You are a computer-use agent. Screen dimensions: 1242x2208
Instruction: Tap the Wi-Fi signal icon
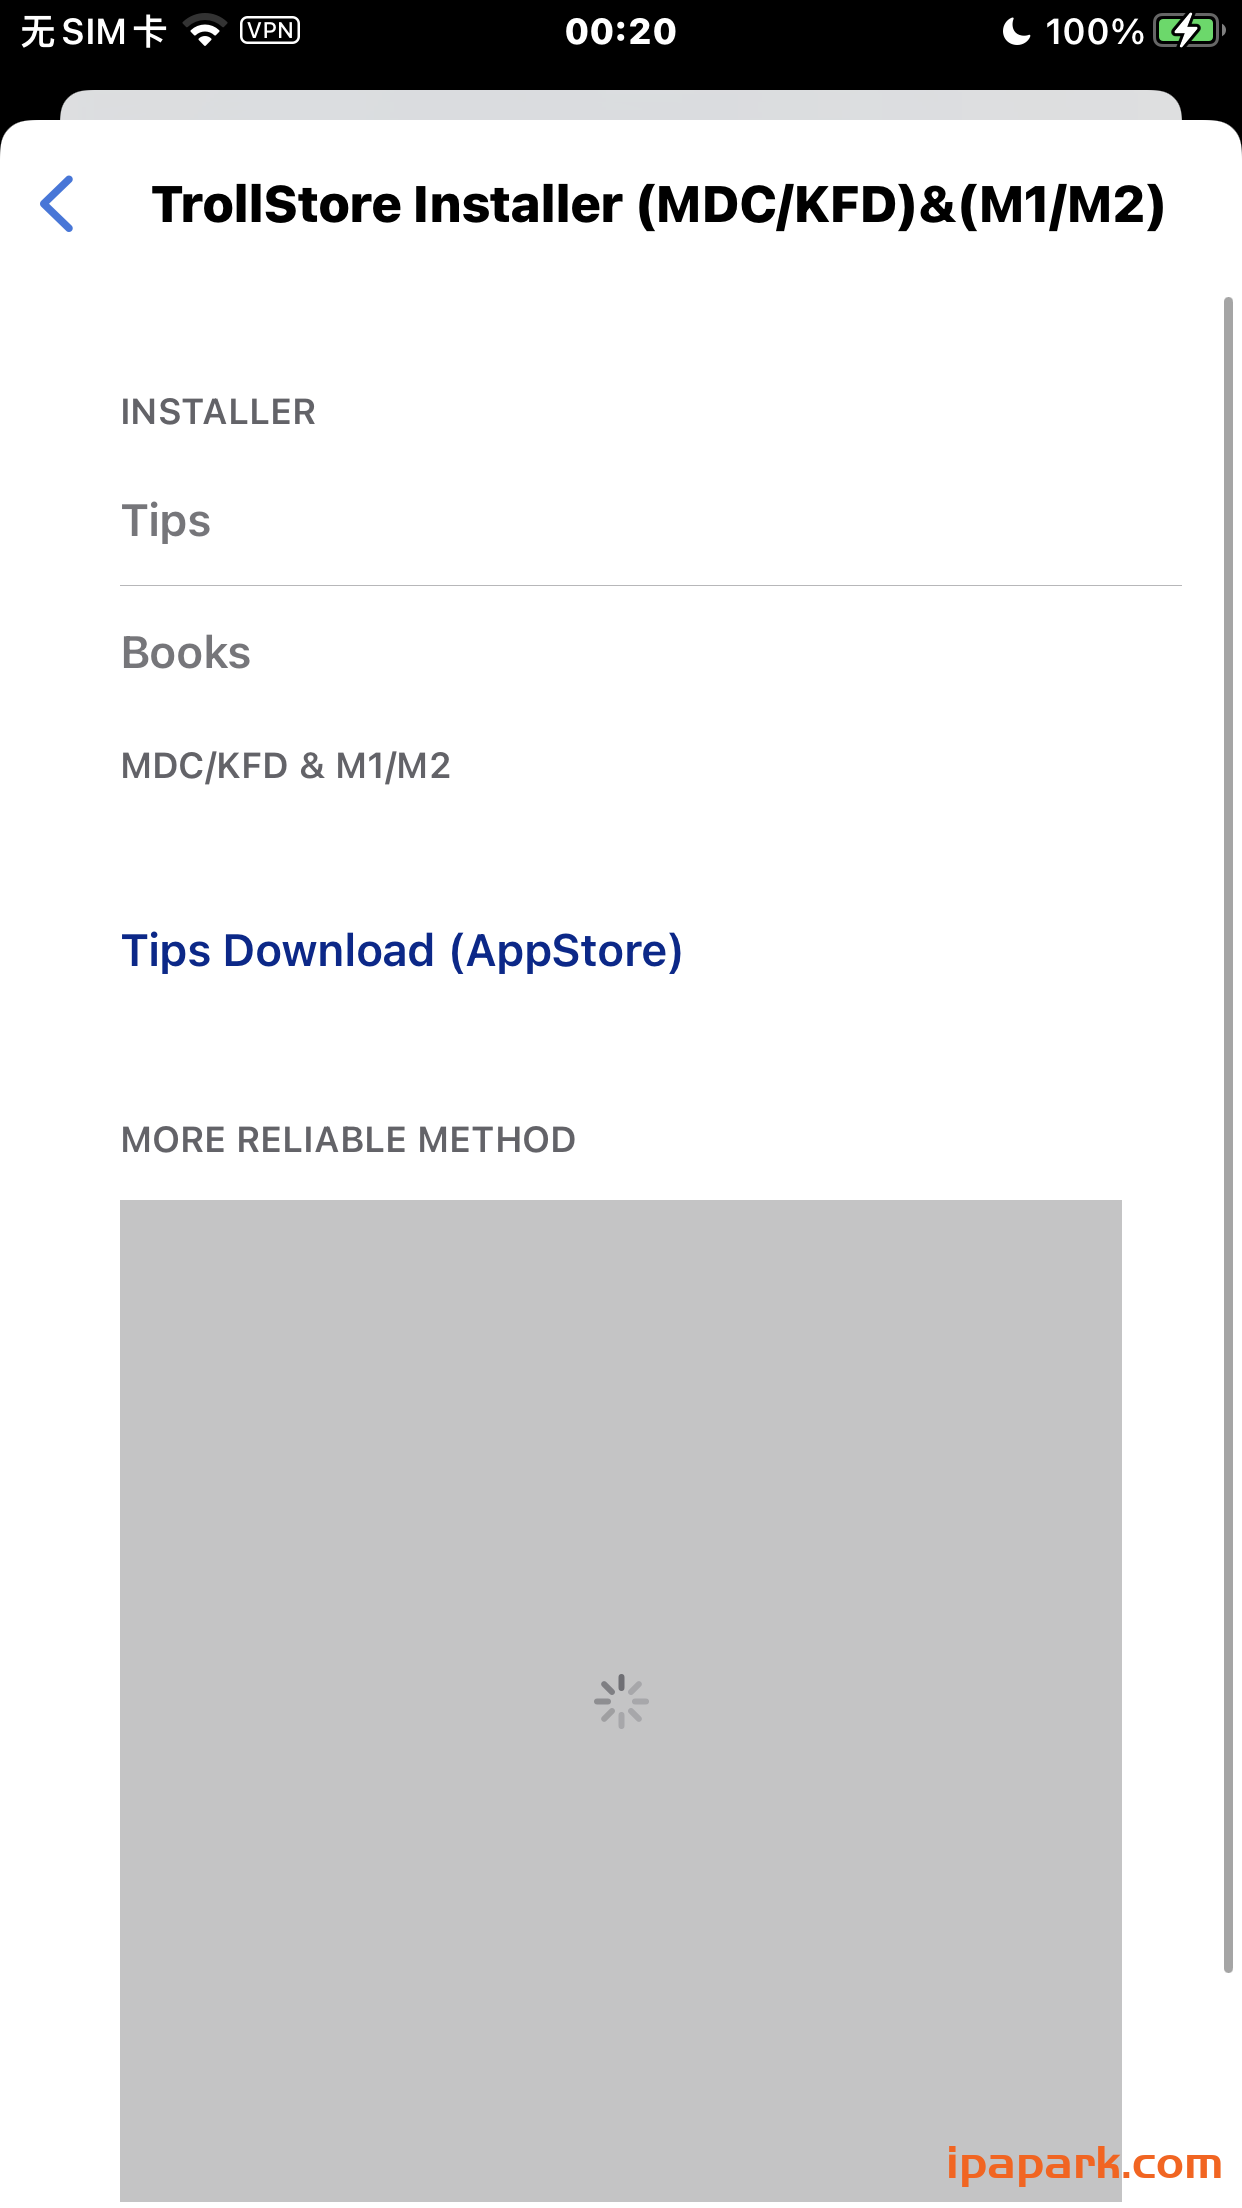[x=206, y=32]
